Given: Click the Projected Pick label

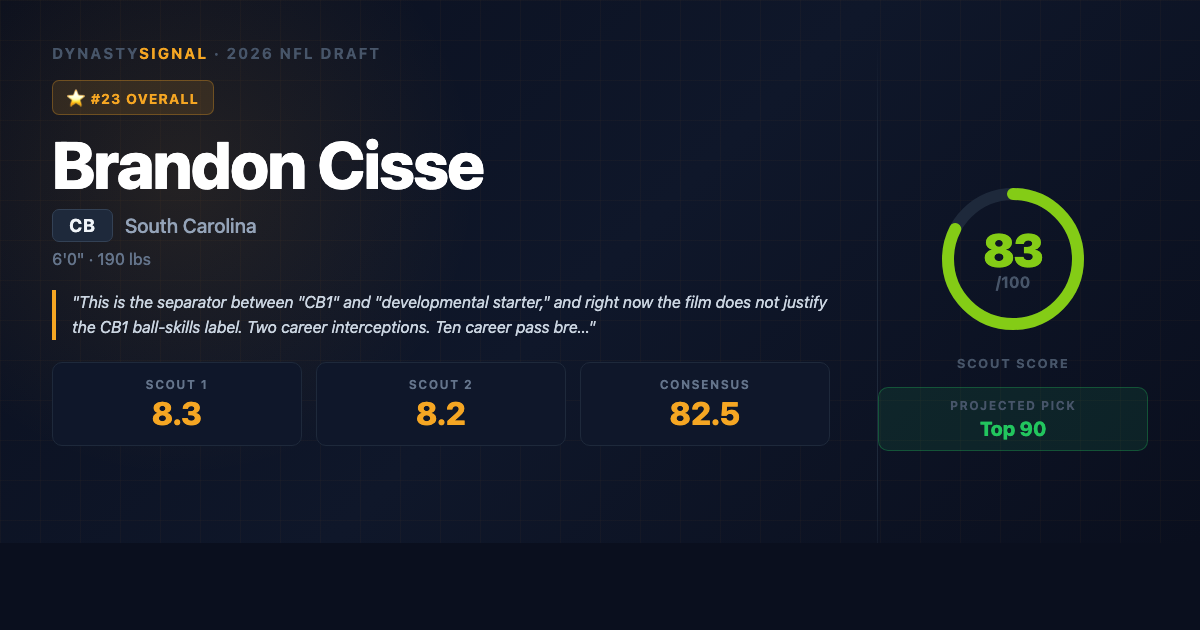Looking at the screenshot, I should (1013, 406).
